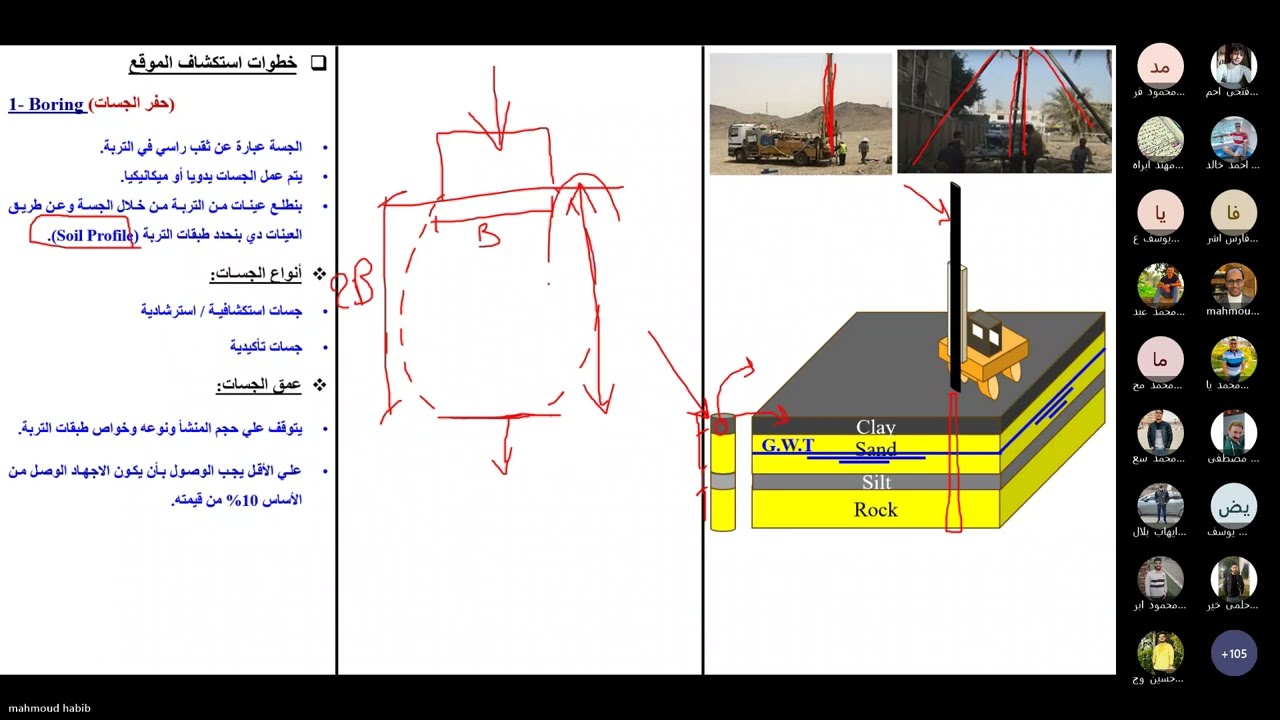The image size is (1280, 720).
Task: Select participant حلمى خير avatar
Action: [1234, 579]
